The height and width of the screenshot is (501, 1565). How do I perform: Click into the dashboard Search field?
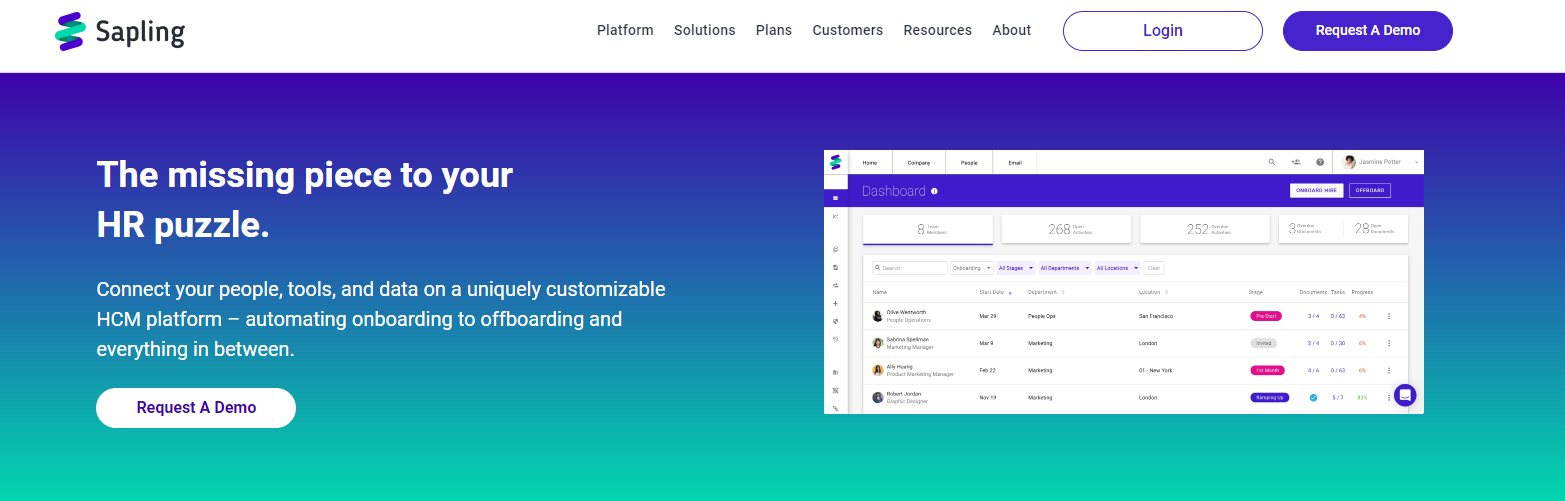(909, 268)
